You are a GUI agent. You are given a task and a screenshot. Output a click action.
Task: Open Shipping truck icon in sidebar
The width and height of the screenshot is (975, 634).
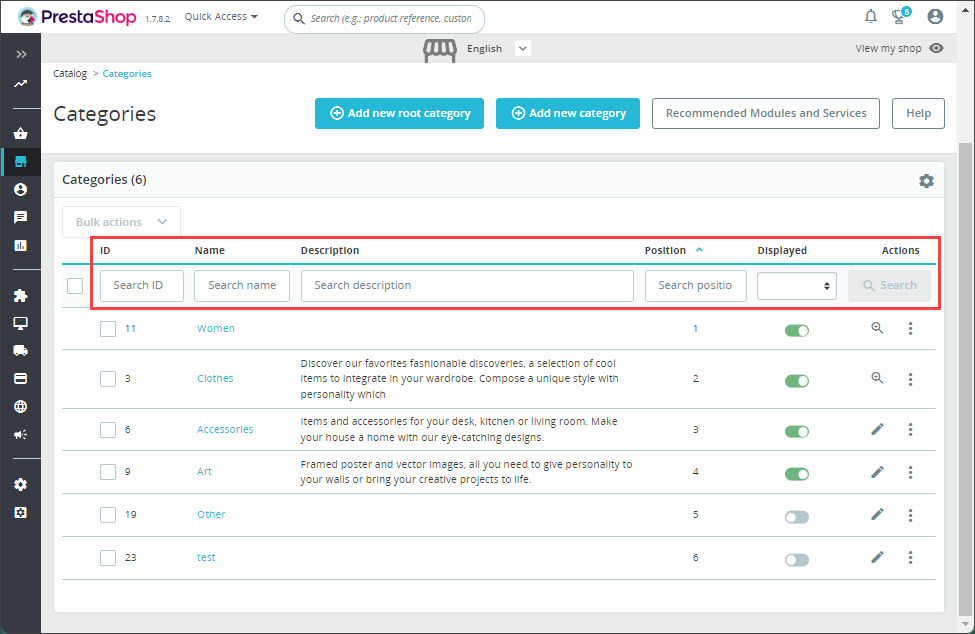21,351
